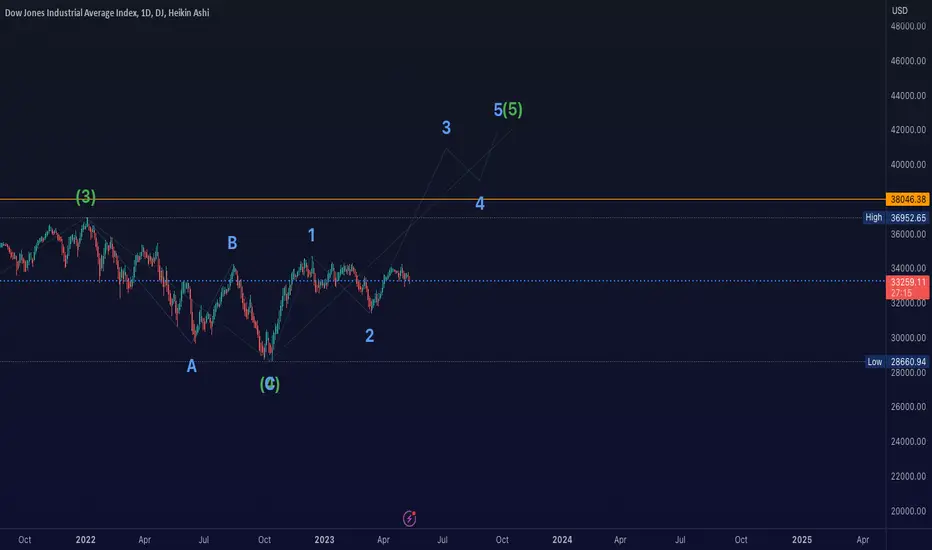The width and height of the screenshot is (932, 550).
Task: Click the Low 28660.94 price label
Action: 896,362
